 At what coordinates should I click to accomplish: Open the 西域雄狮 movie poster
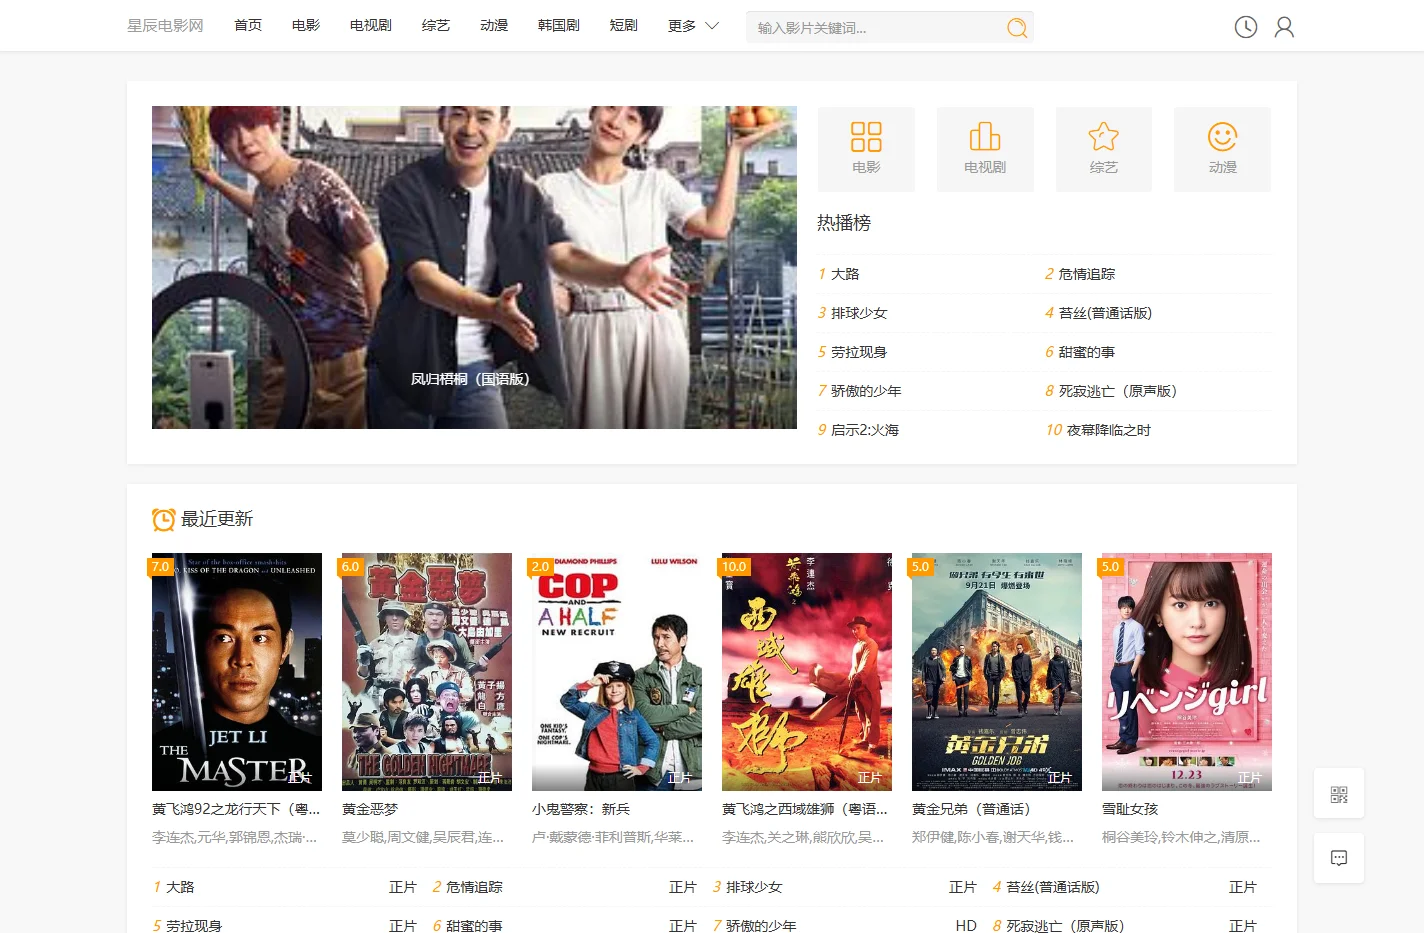807,672
